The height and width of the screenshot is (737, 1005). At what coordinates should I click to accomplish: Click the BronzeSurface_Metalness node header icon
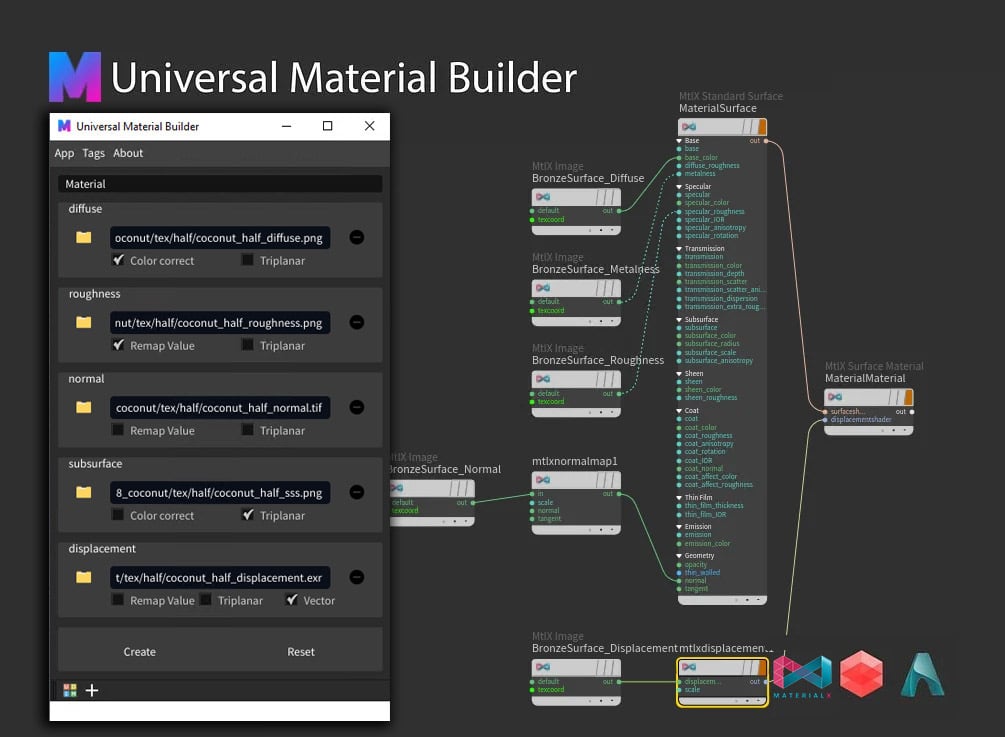(543, 288)
